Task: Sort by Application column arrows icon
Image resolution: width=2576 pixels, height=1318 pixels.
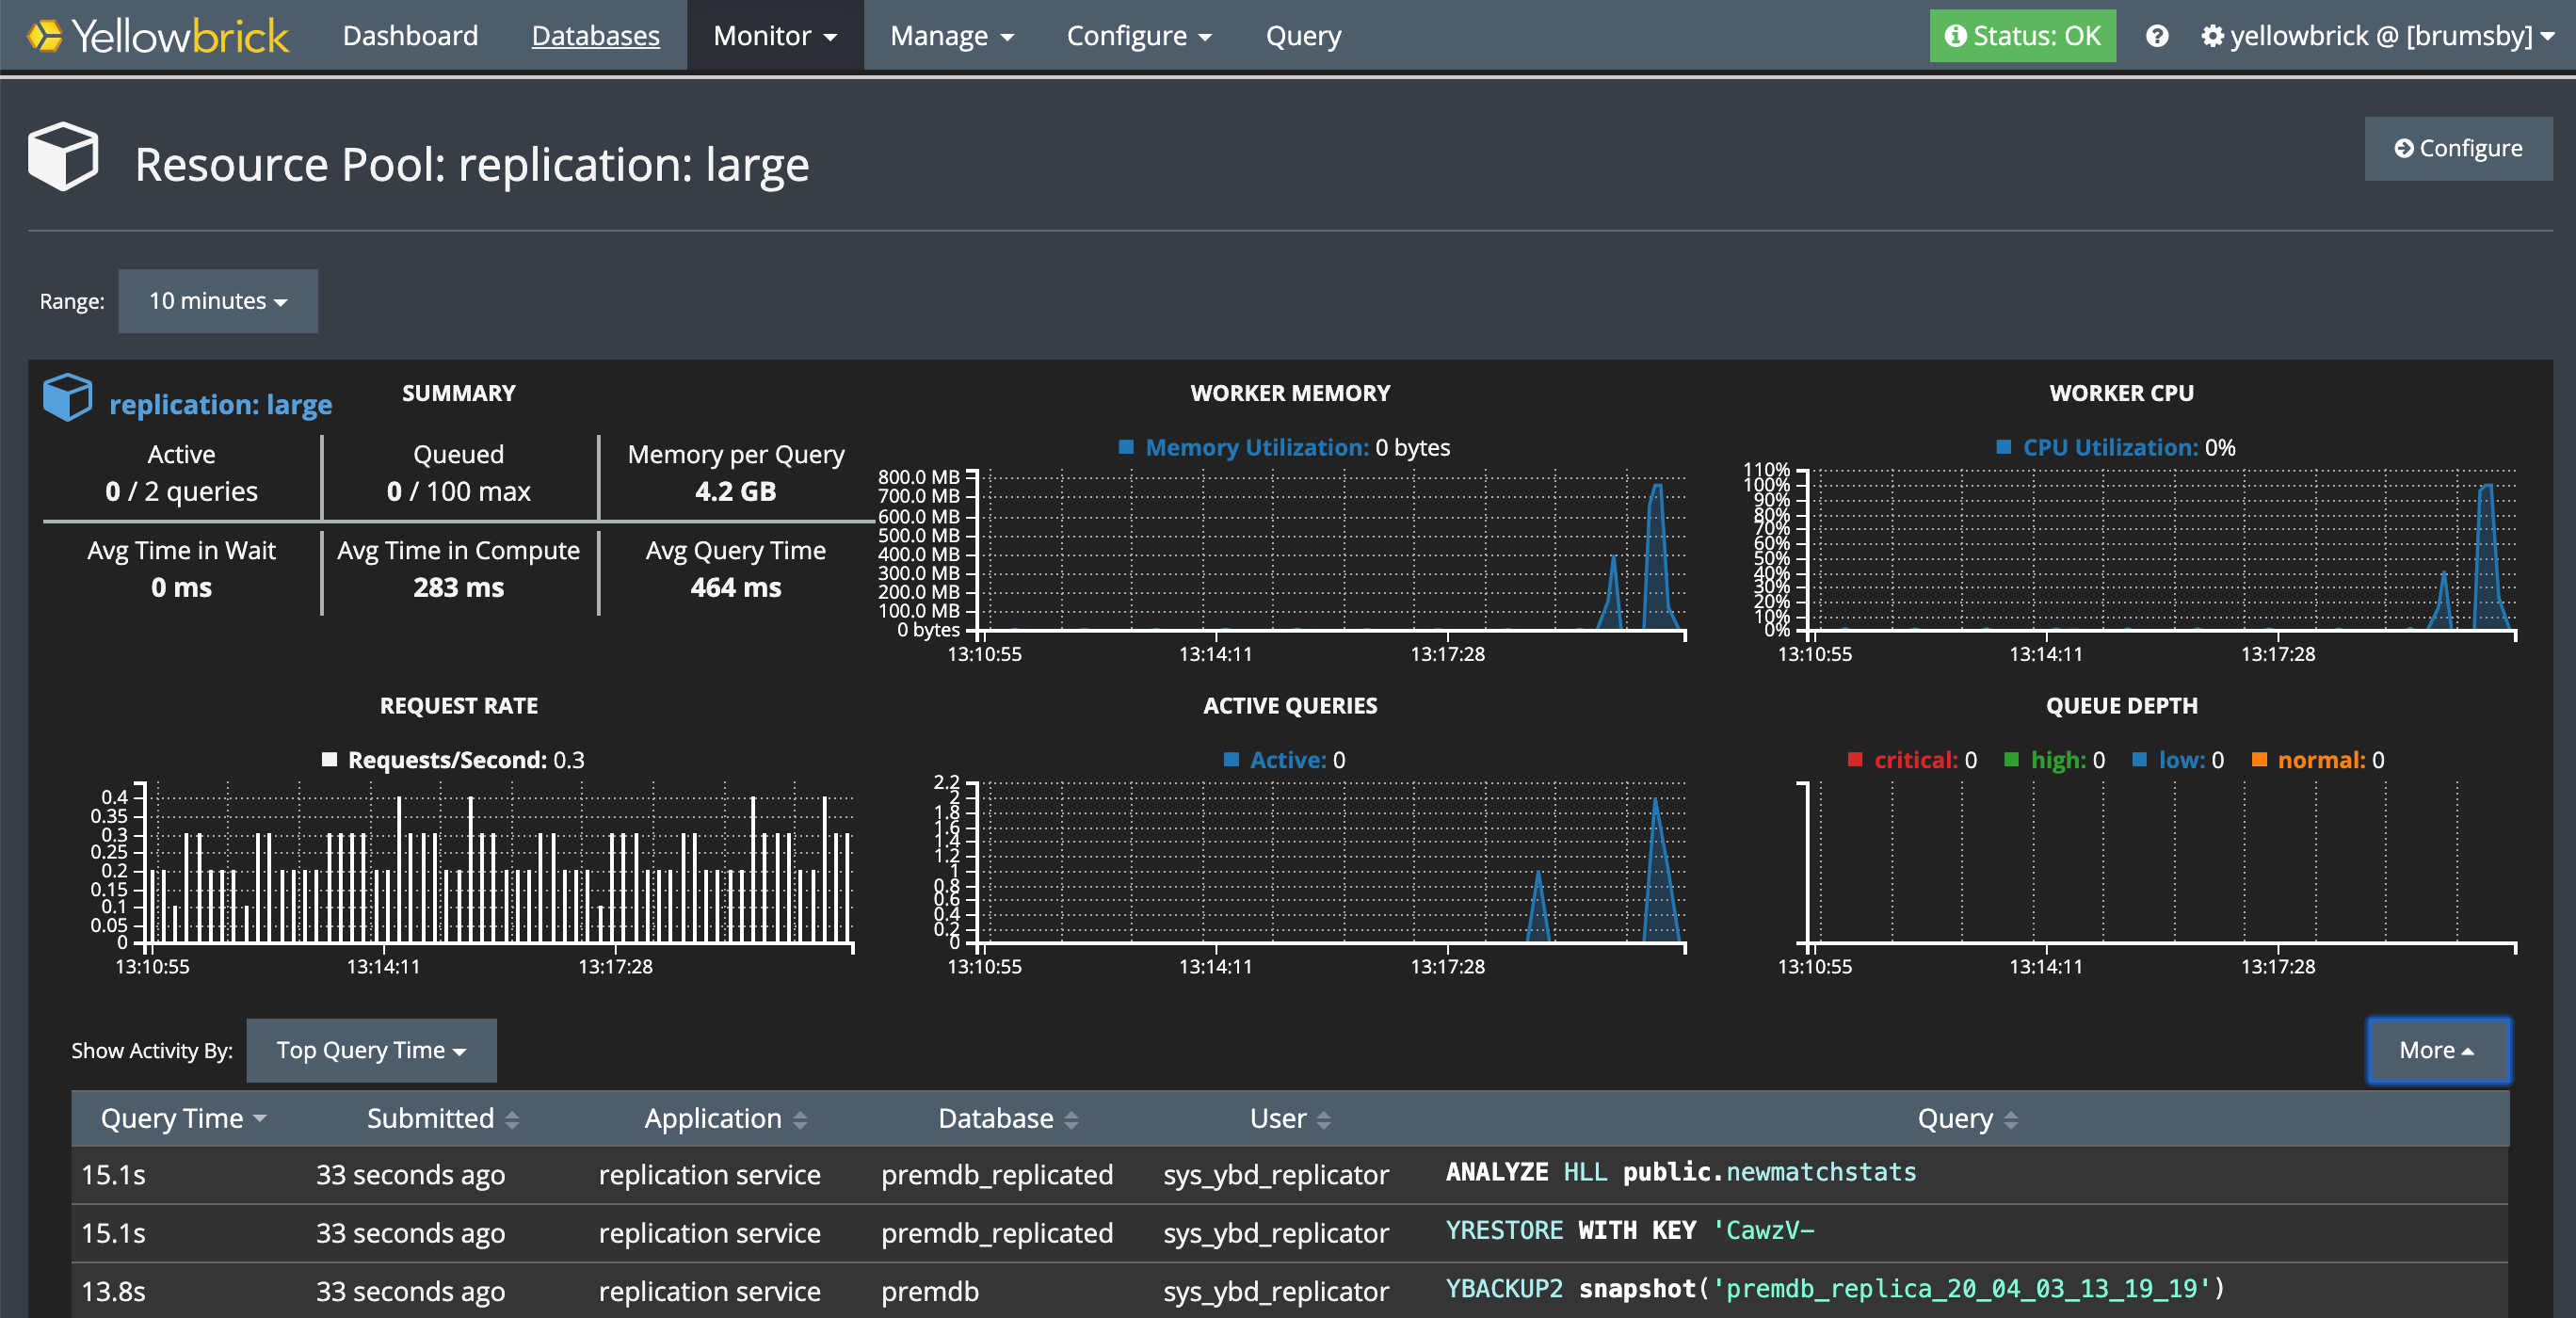Action: click(800, 1119)
